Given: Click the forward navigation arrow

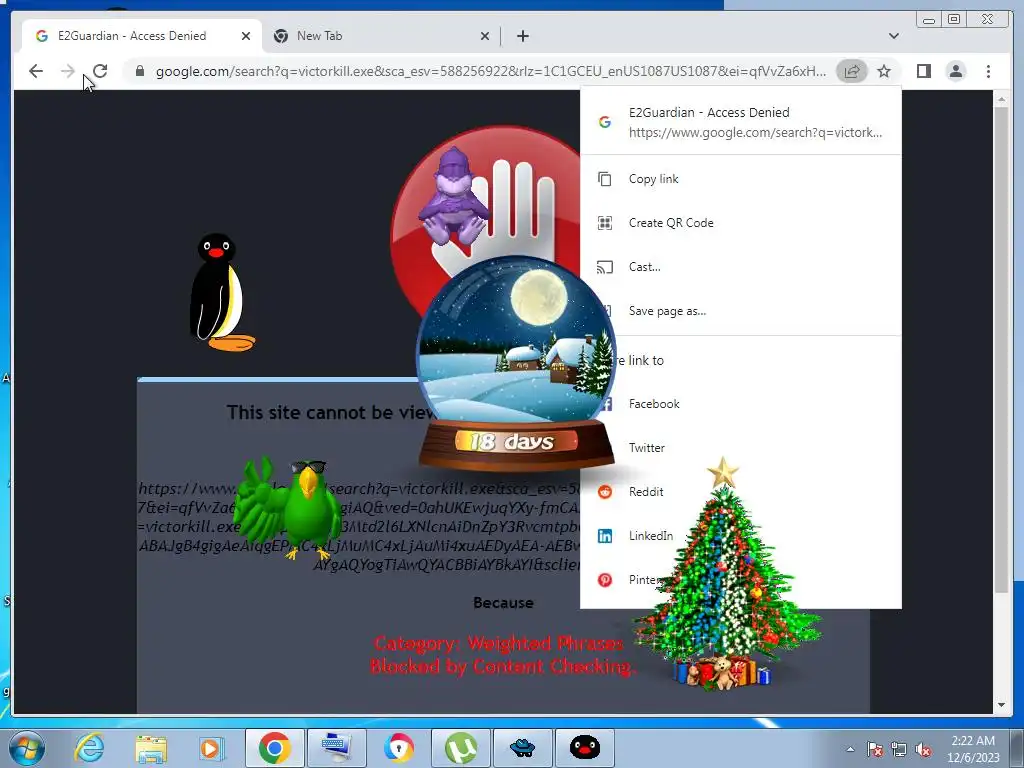Looking at the screenshot, I should tap(67, 71).
